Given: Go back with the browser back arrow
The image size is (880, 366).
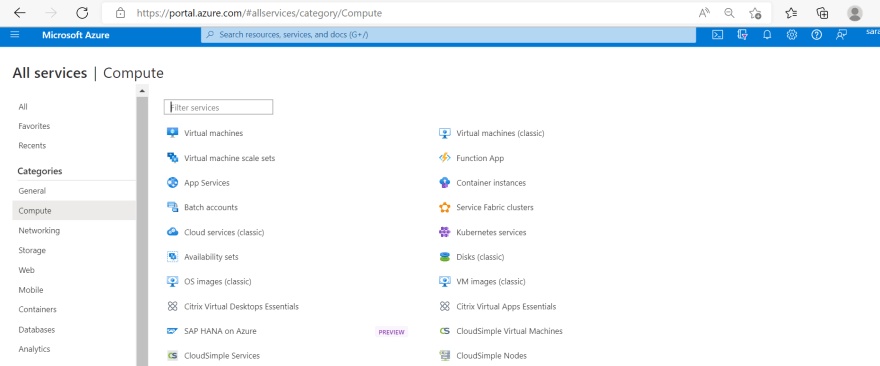Looking at the screenshot, I should point(20,13).
